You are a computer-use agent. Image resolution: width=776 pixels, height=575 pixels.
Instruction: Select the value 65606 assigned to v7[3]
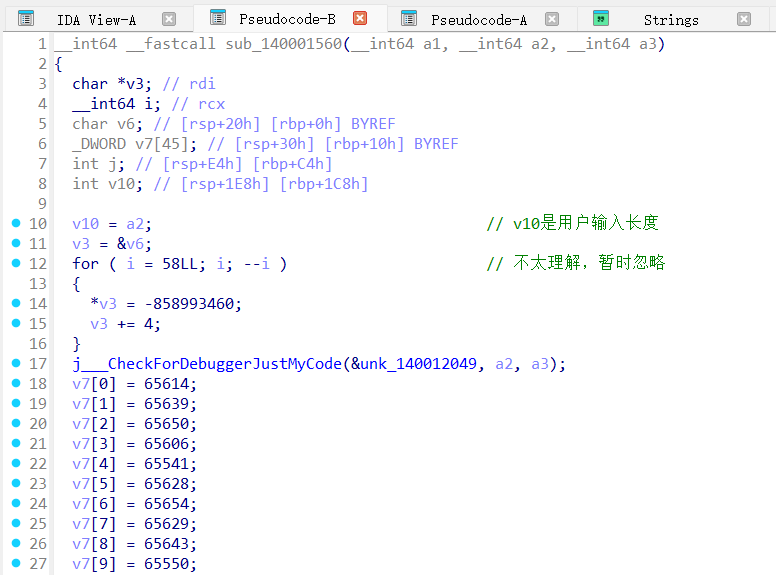[x=166, y=444]
